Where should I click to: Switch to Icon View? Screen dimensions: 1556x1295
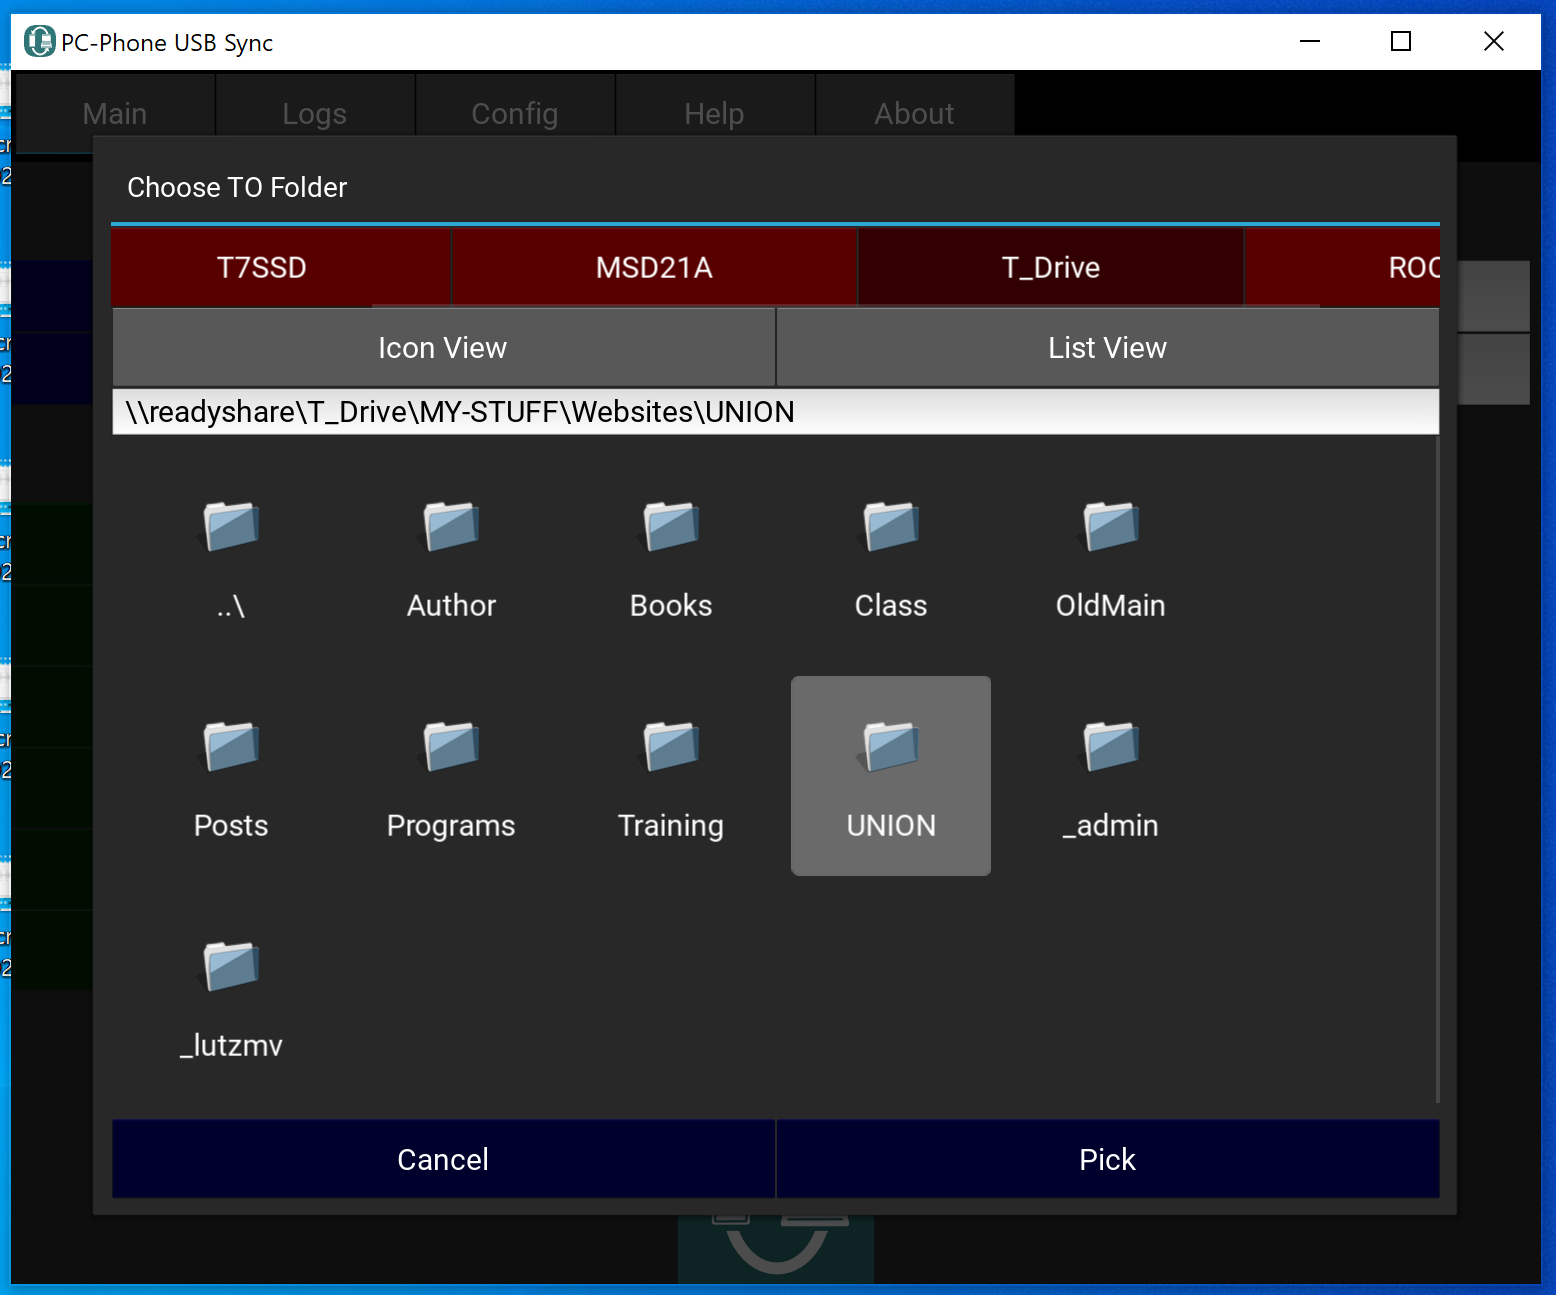pos(443,347)
